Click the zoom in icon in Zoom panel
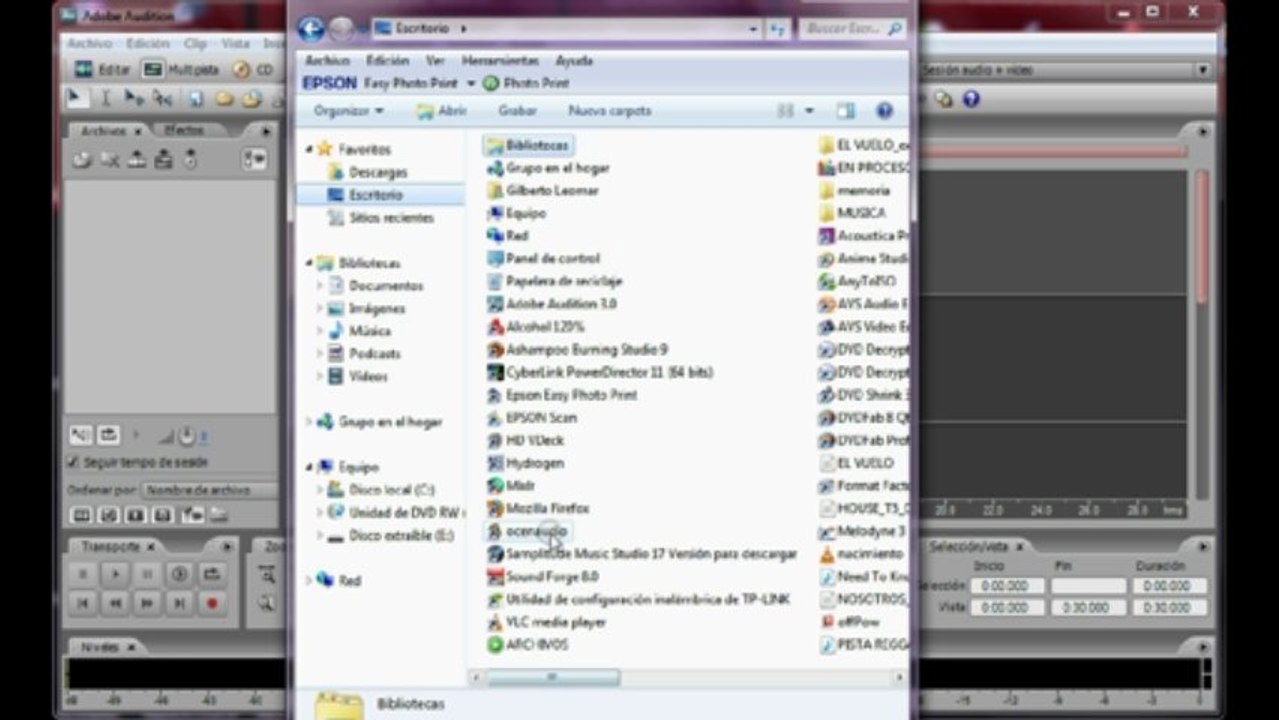The image size is (1279, 720). (x=266, y=574)
